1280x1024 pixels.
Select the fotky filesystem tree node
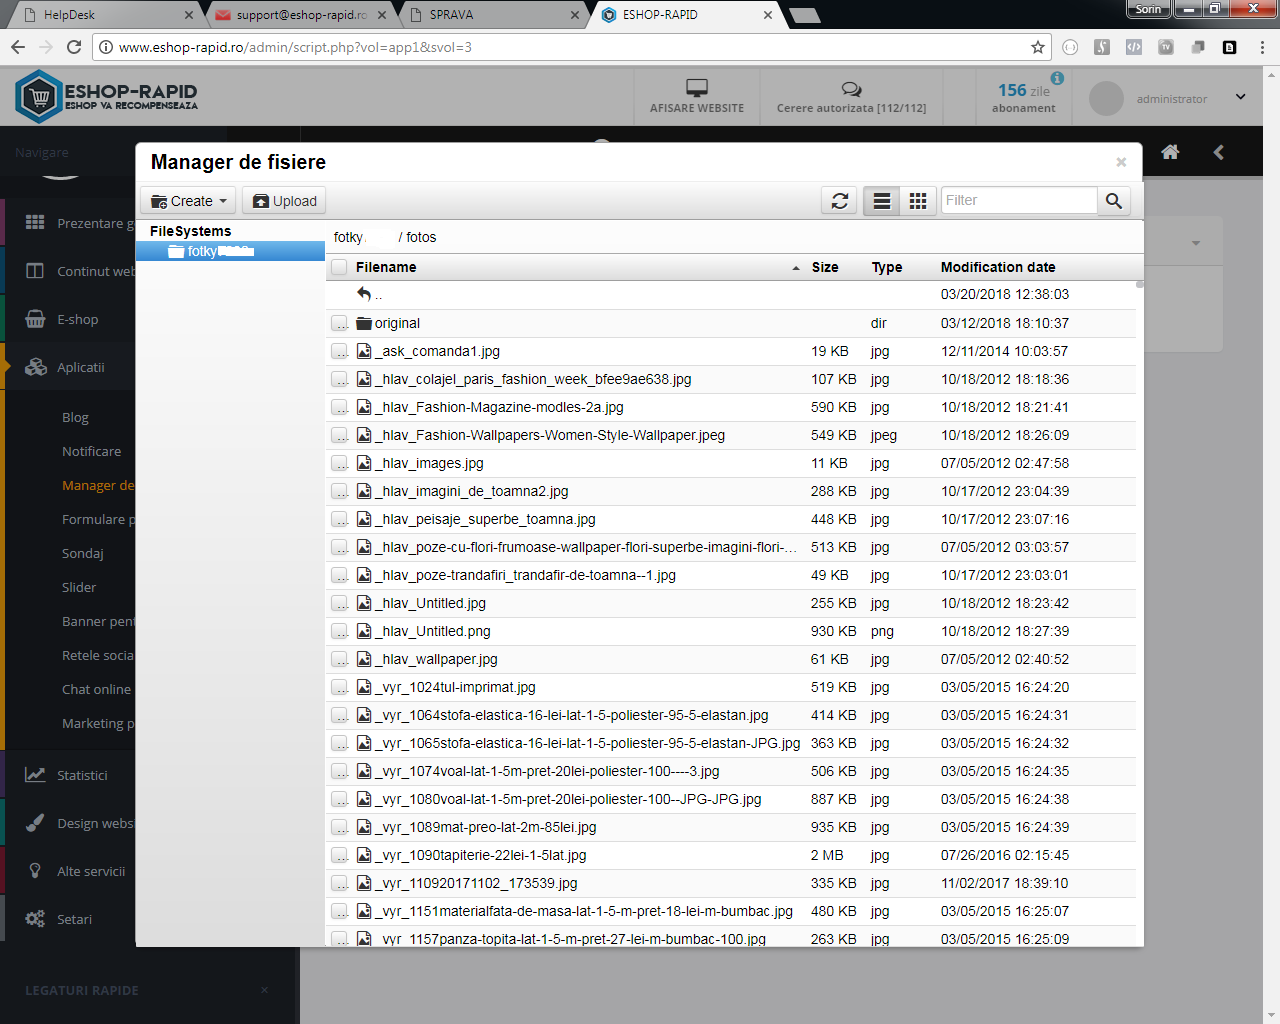click(230, 251)
